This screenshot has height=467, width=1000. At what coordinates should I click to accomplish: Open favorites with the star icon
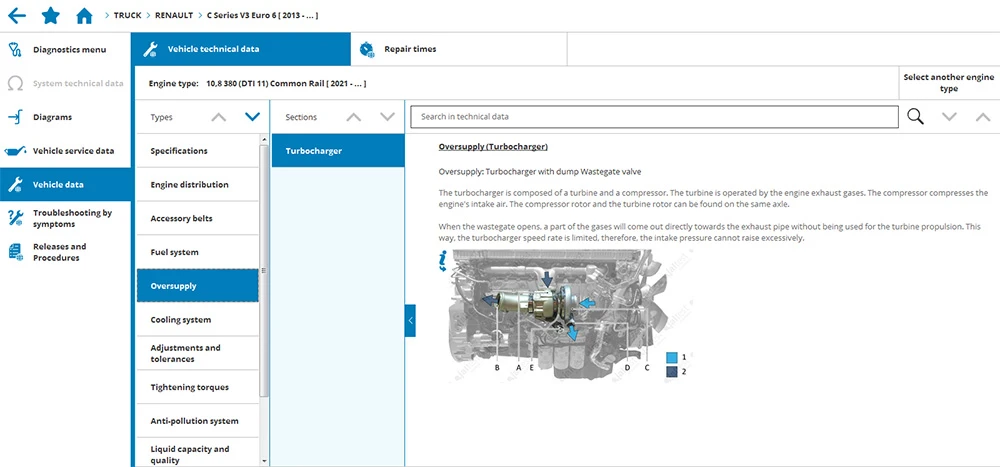[50, 16]
